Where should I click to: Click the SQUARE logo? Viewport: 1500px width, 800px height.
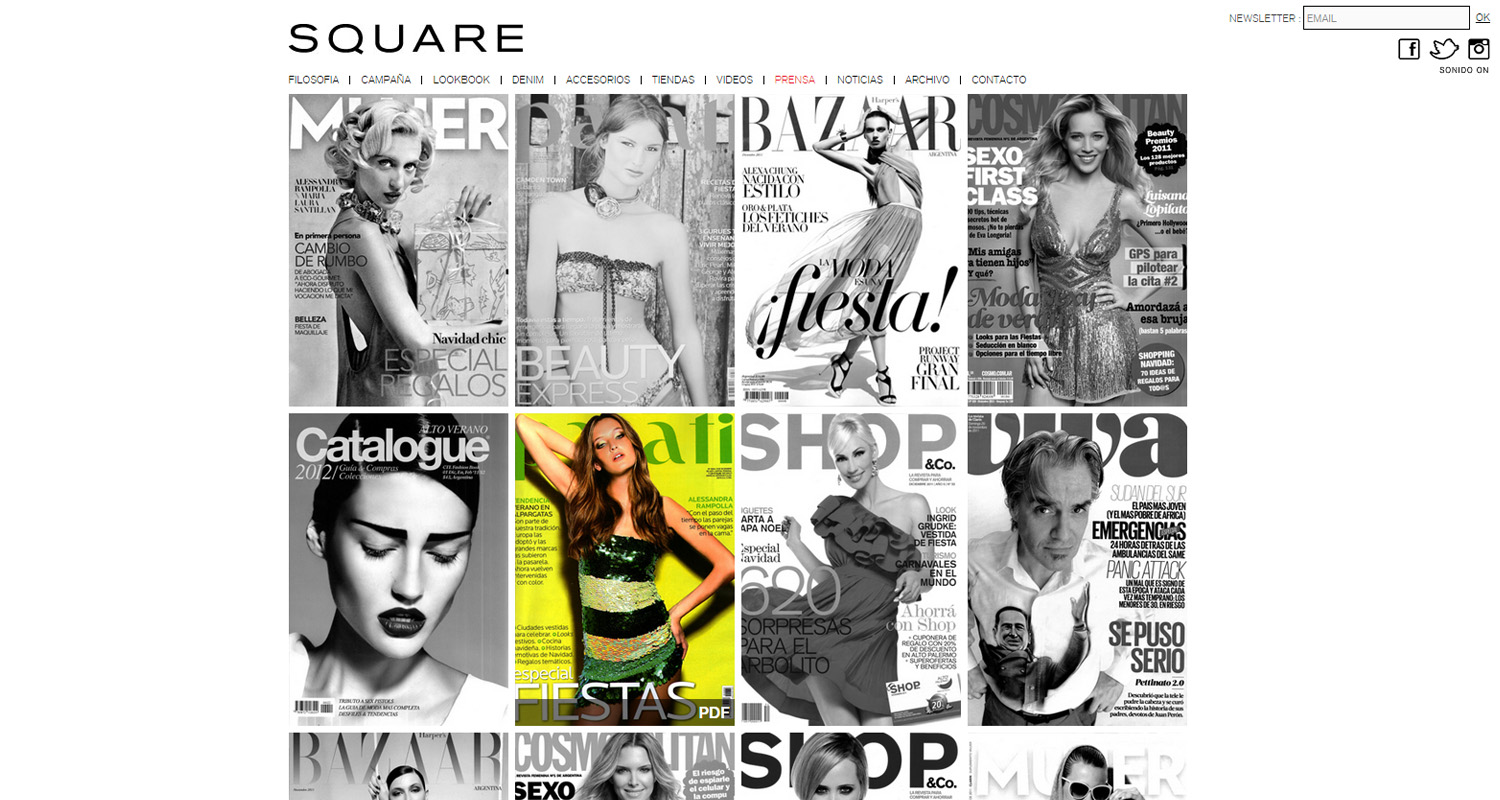pyautogui.click(x=406, y=39)
